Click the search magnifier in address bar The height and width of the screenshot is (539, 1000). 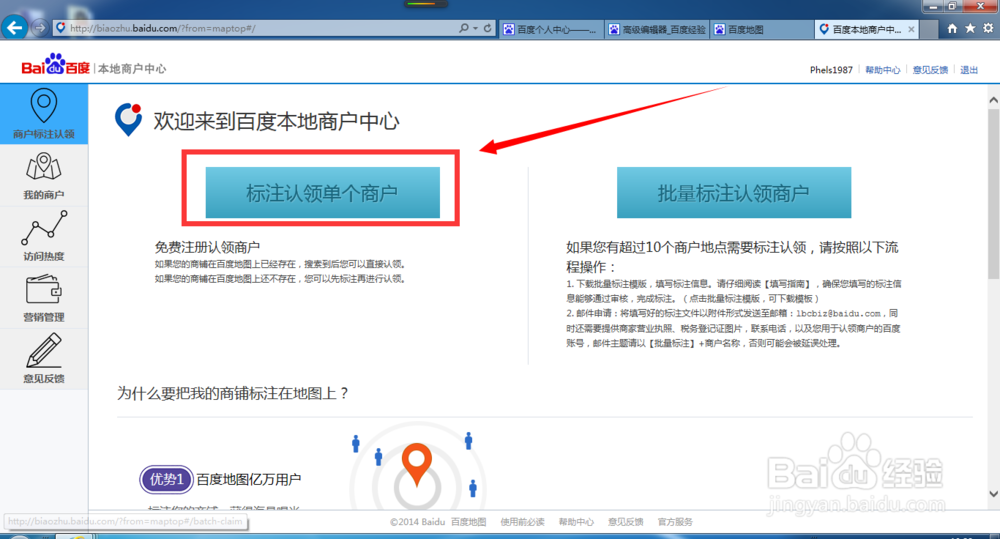[464, 28]
